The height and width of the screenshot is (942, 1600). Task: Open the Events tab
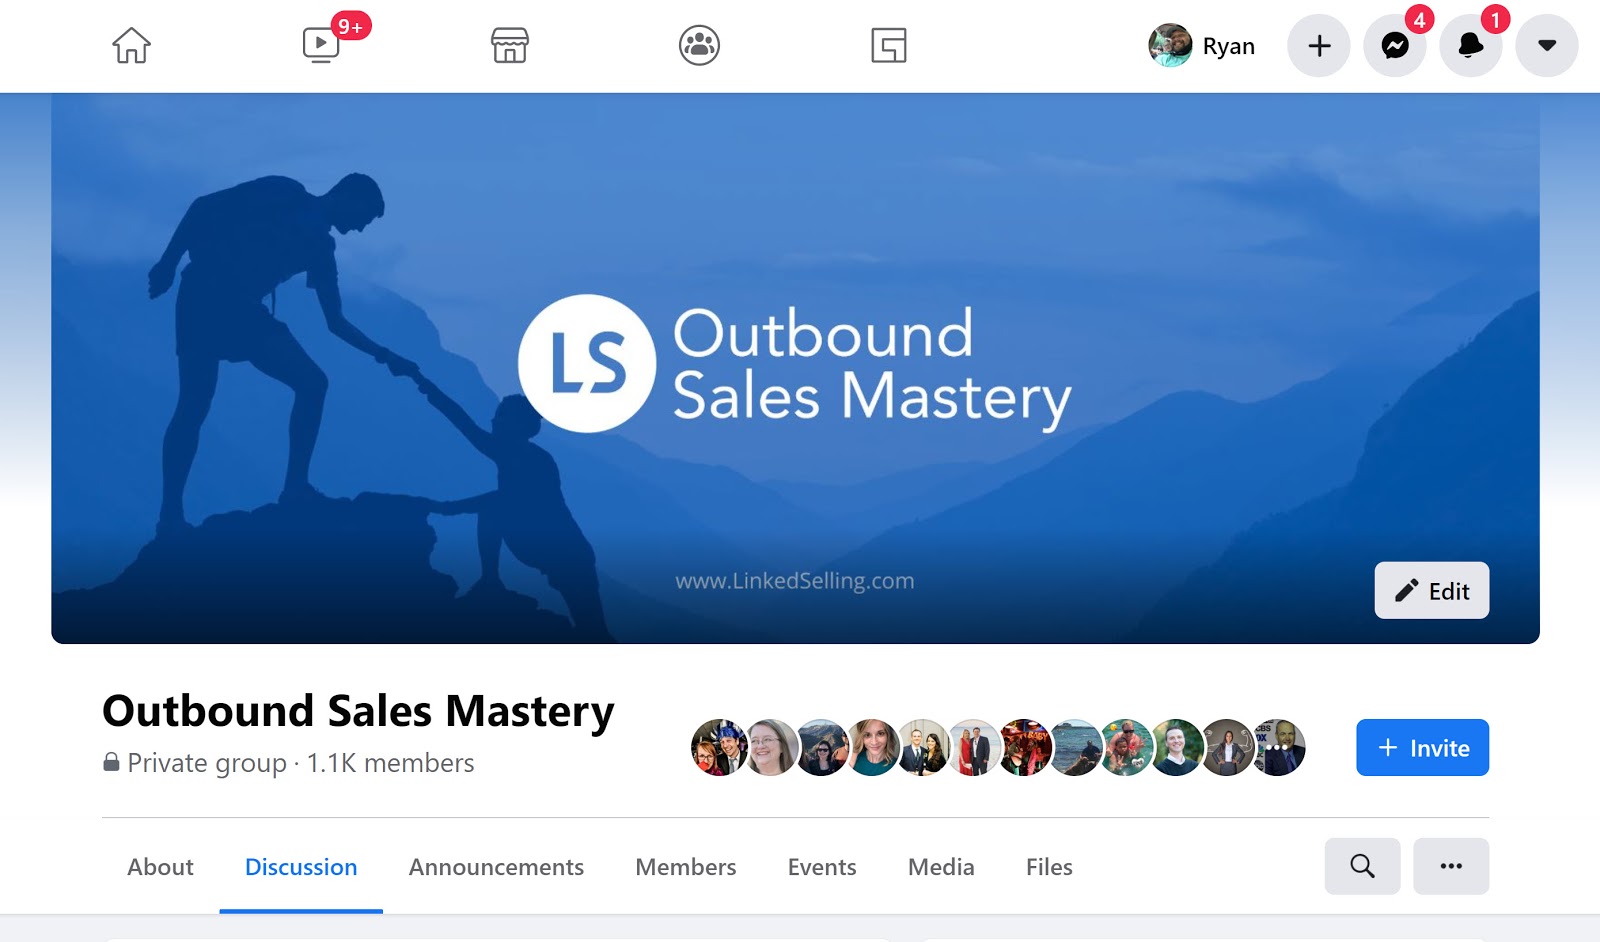(x=822, y=867)
